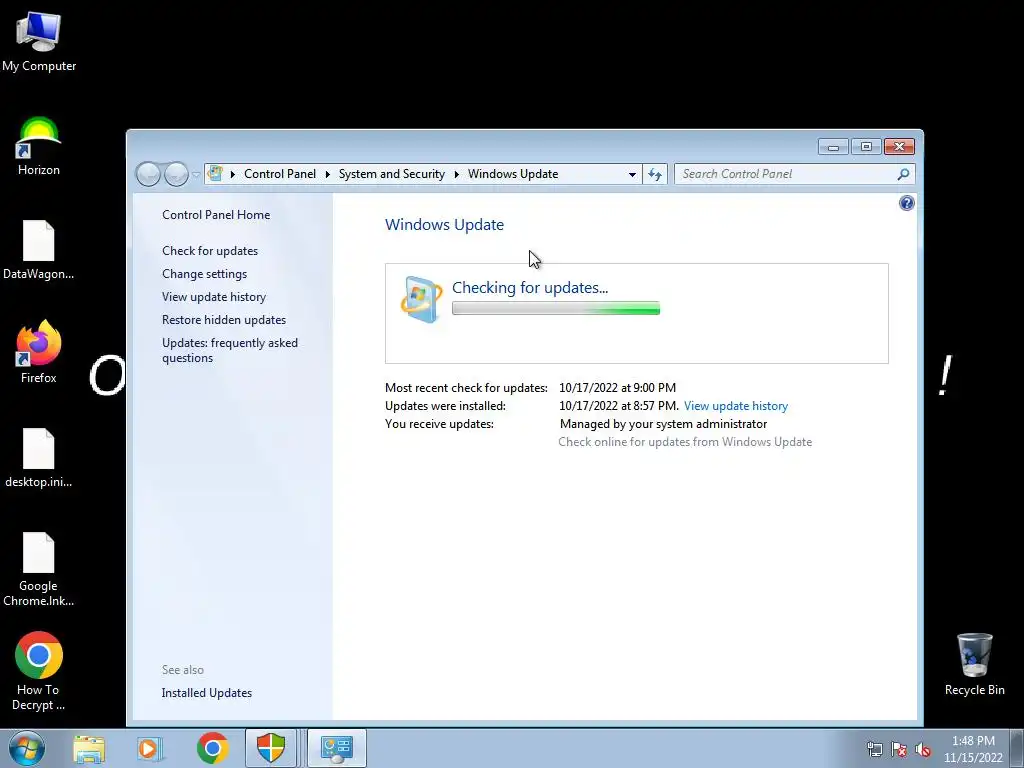Open Google Chrome from the taskbar
The image size is (1024, 768).
212,748
